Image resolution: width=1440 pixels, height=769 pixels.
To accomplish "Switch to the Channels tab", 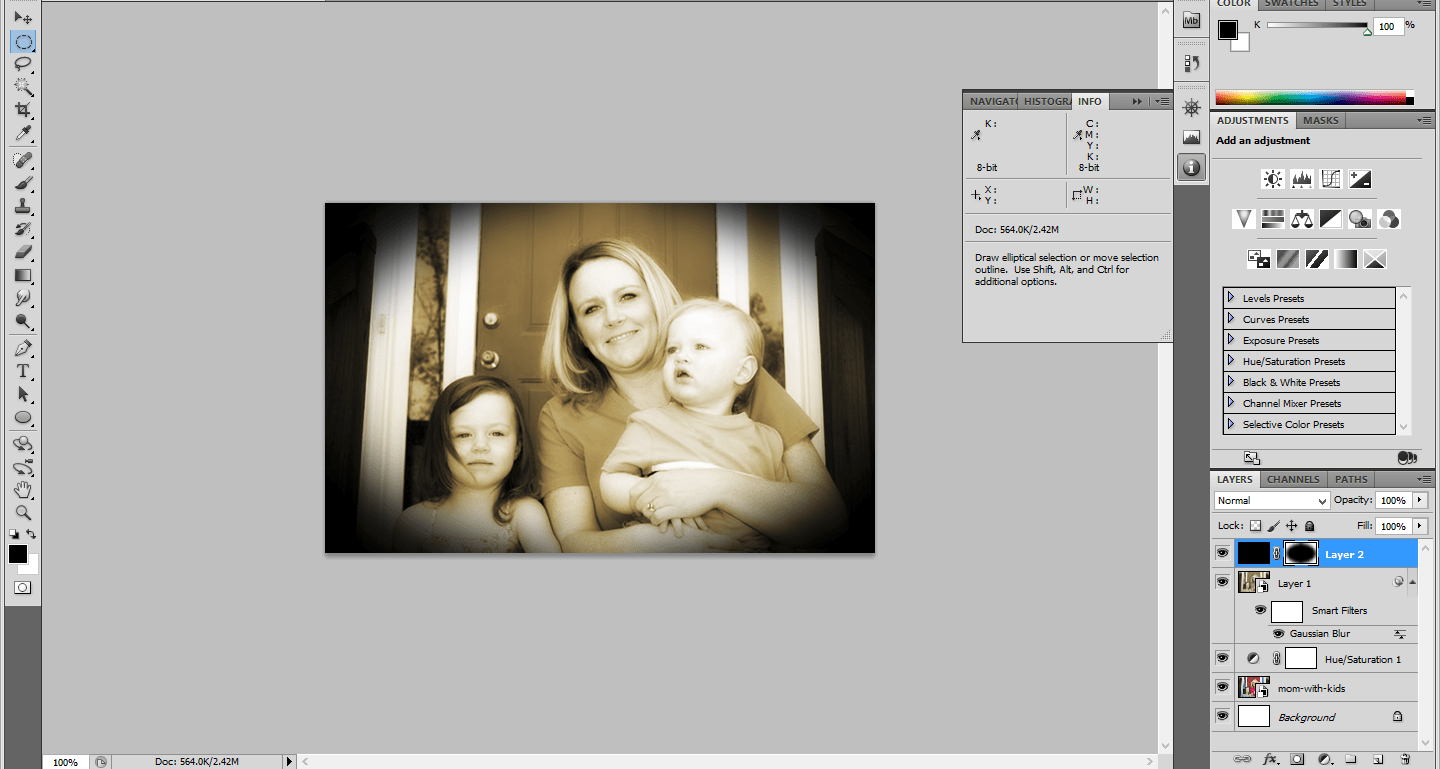I will point(1293,479).
